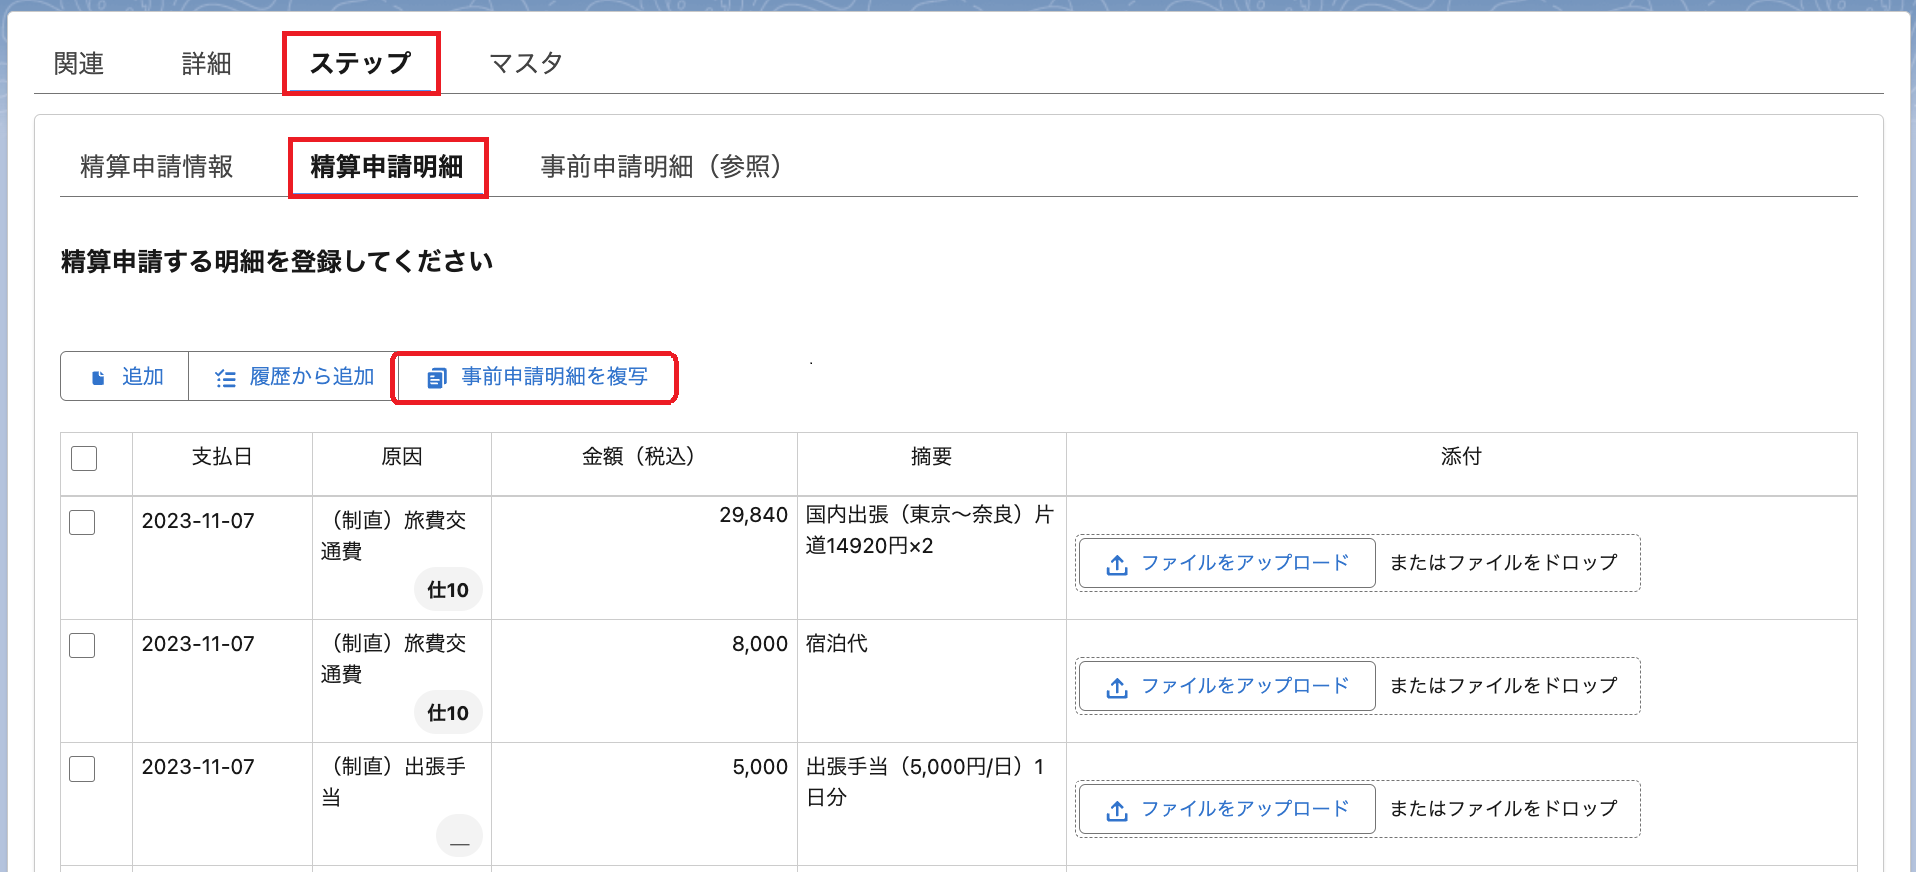Click 出張手当（5,000円/日）1日分 description
Viewport: 1916px width, 872px height.
(x=926, y=782)
